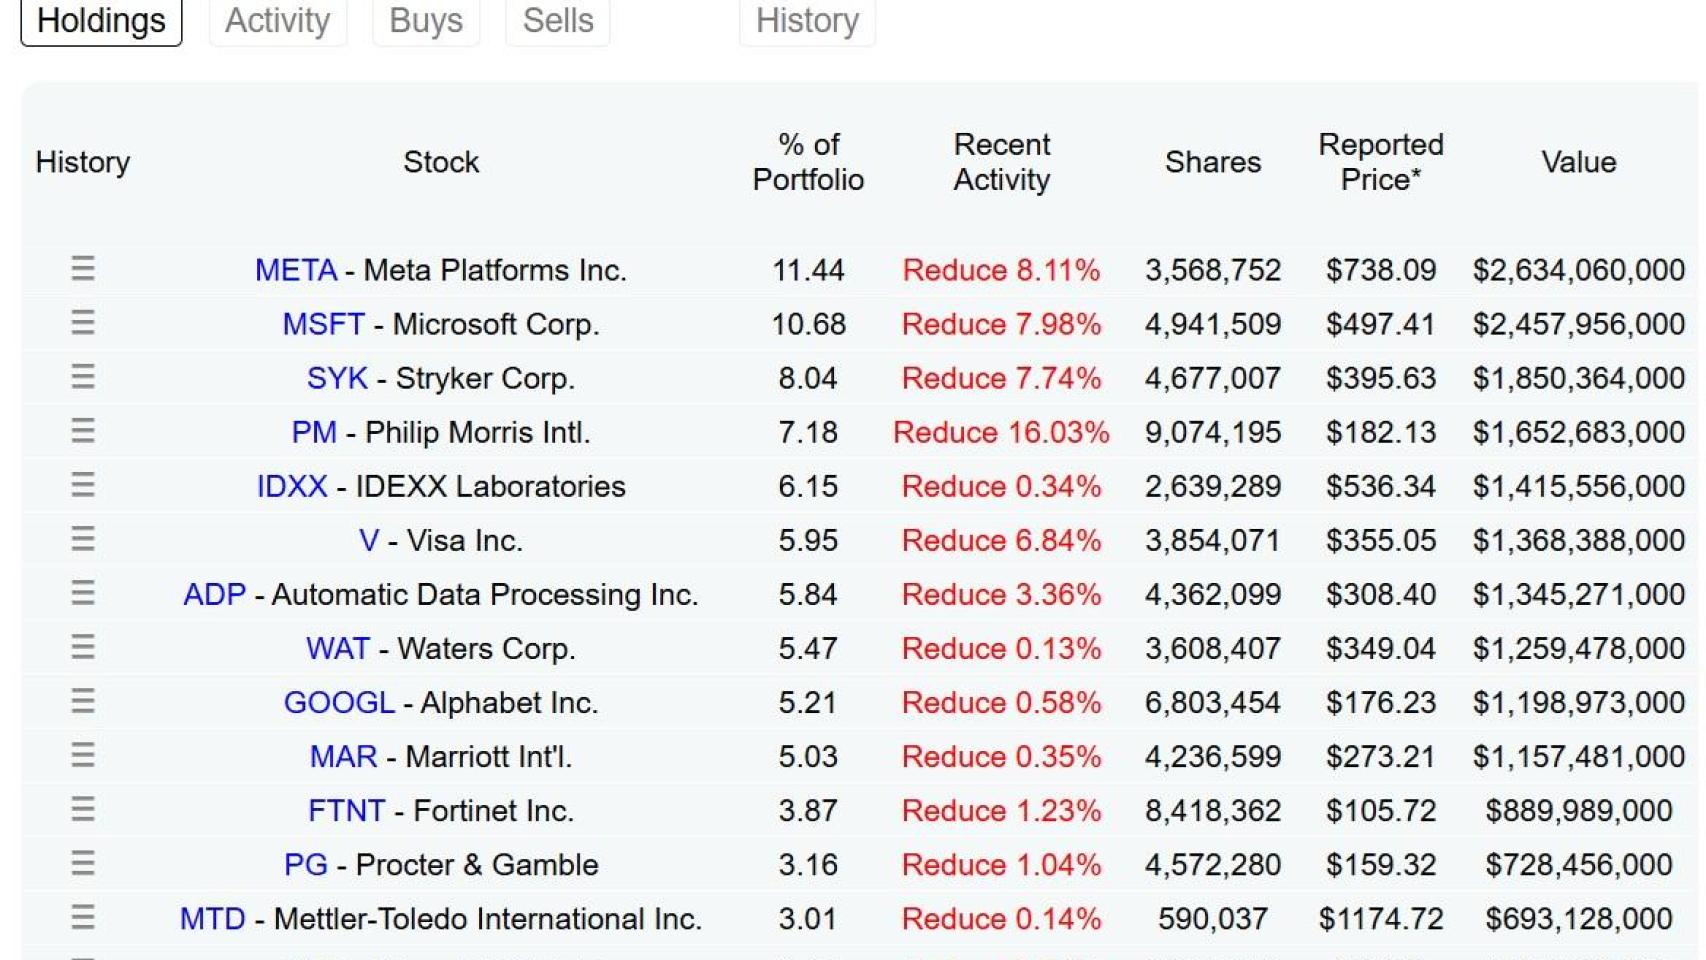This screenshot has width=1706, height=960.
Task: Click history icon beside IDEXX Laboratories
Action: (x=83, y=485)
